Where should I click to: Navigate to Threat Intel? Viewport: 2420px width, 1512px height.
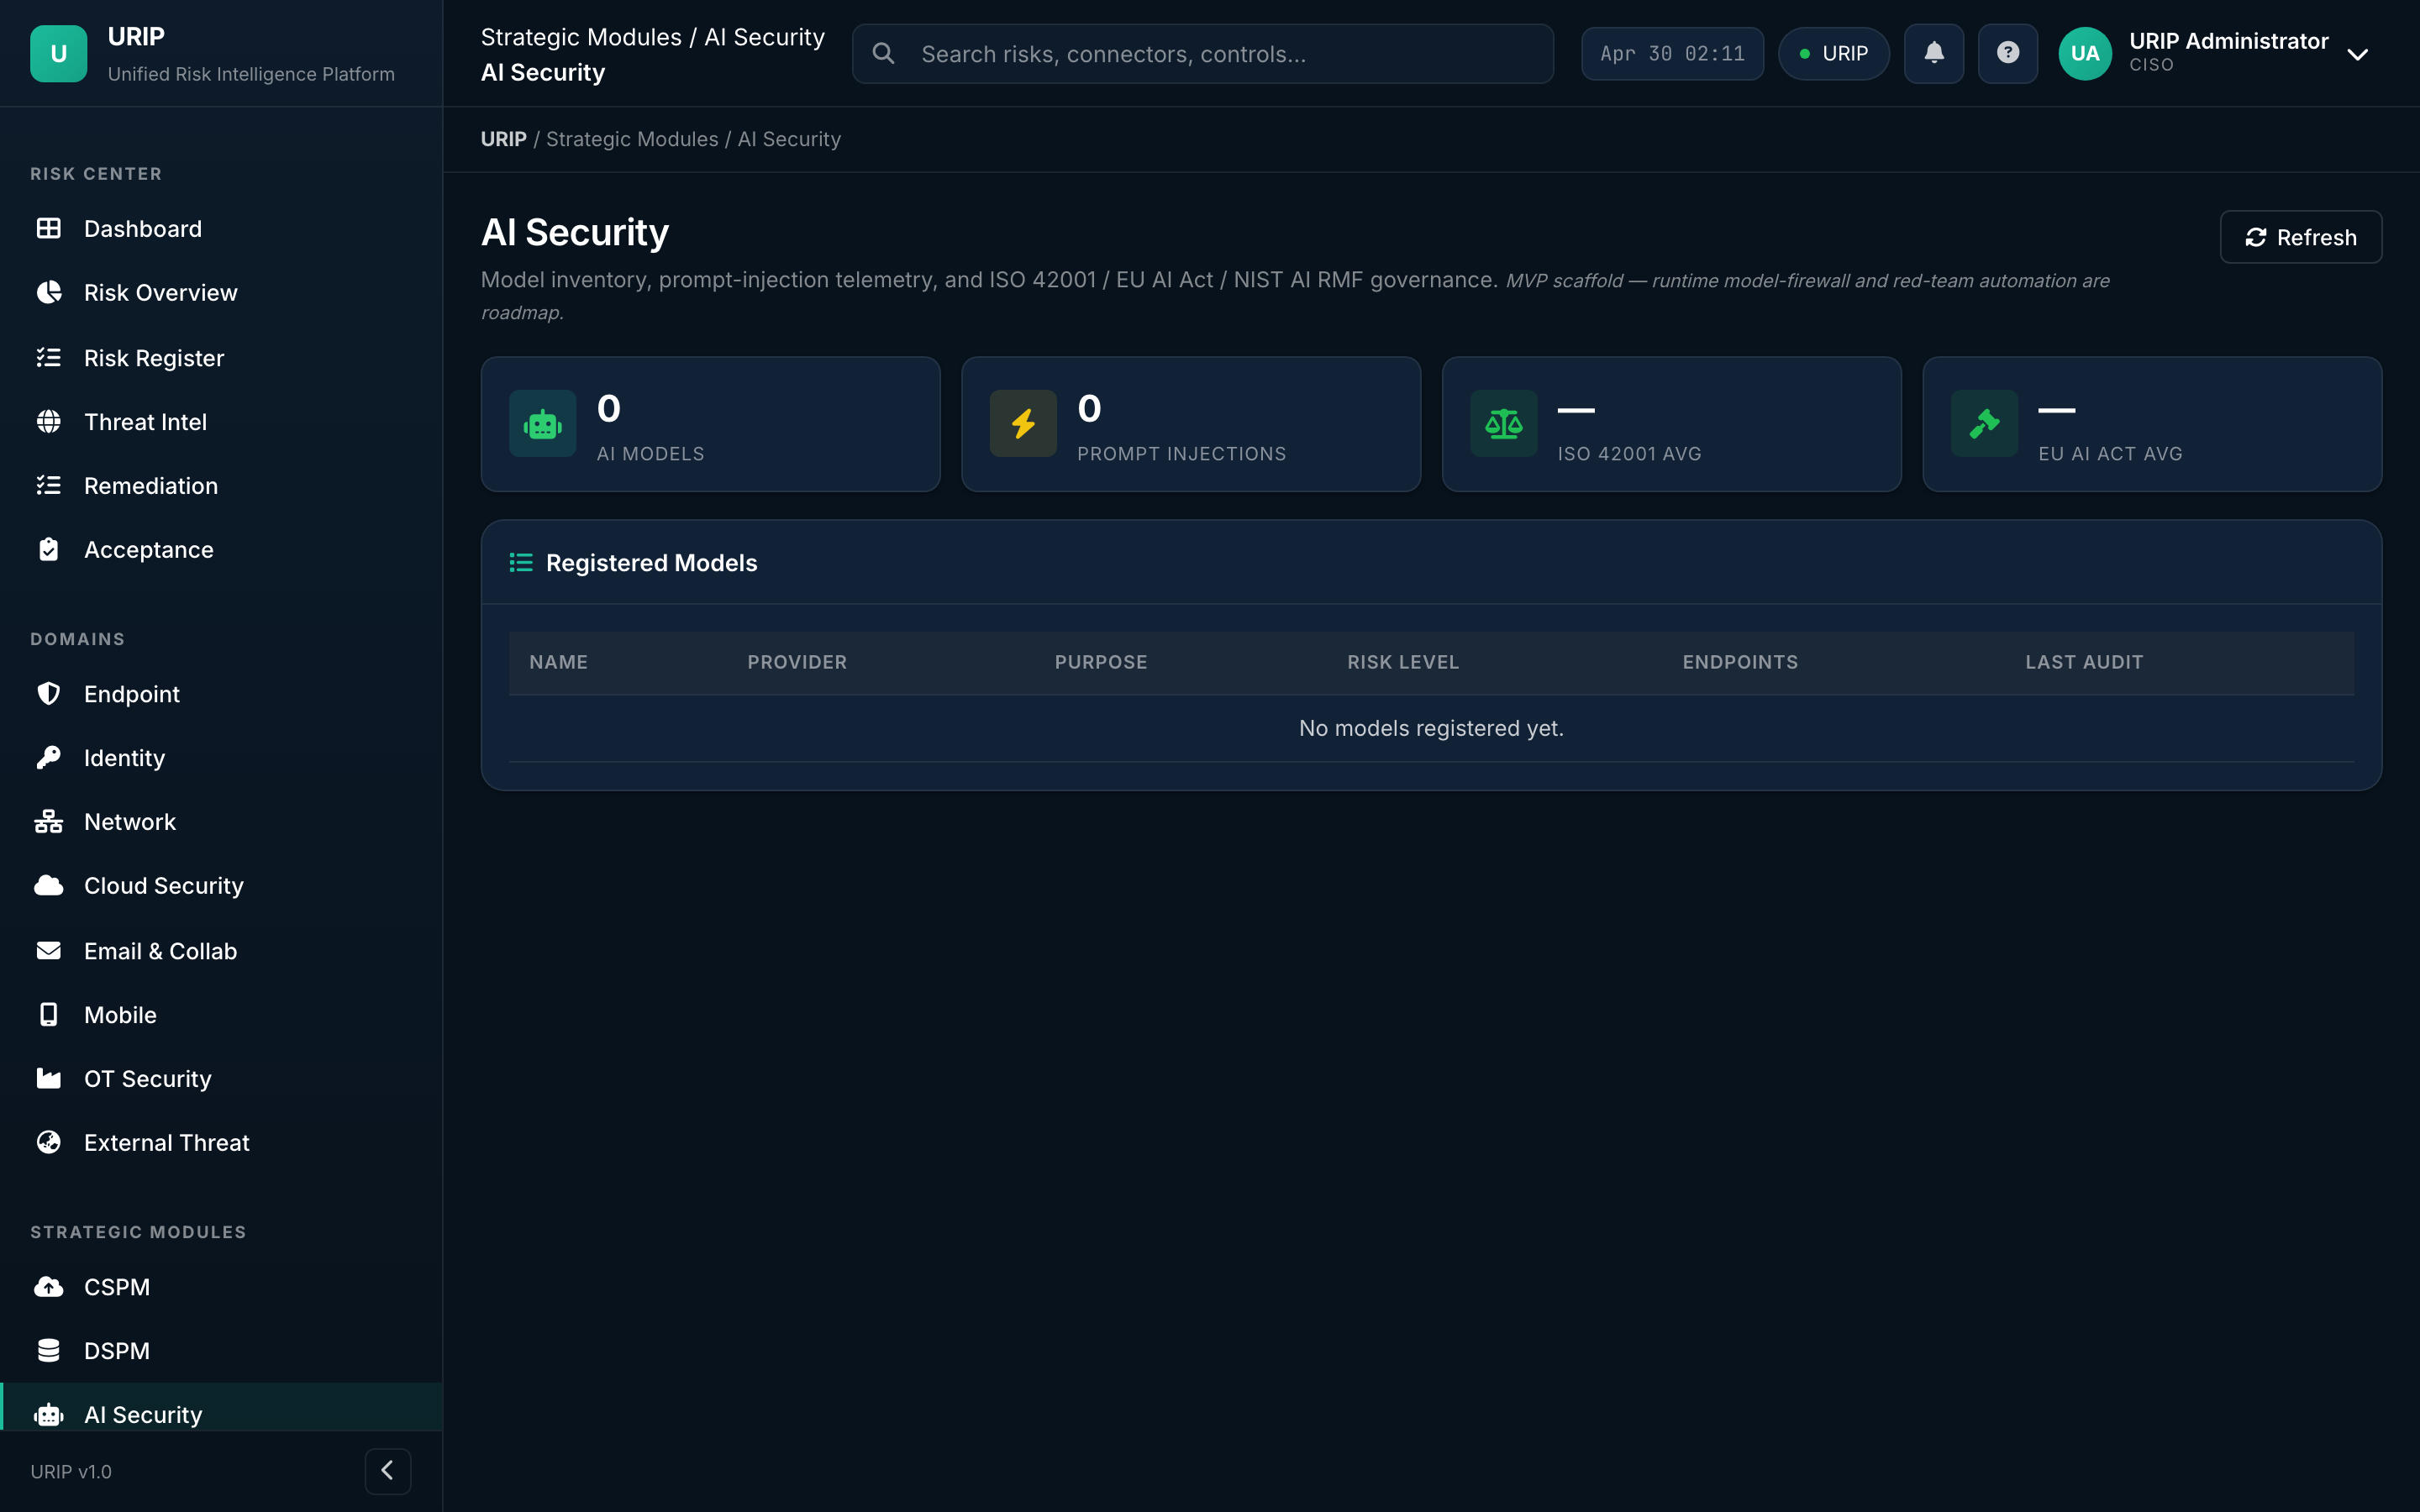221,421
